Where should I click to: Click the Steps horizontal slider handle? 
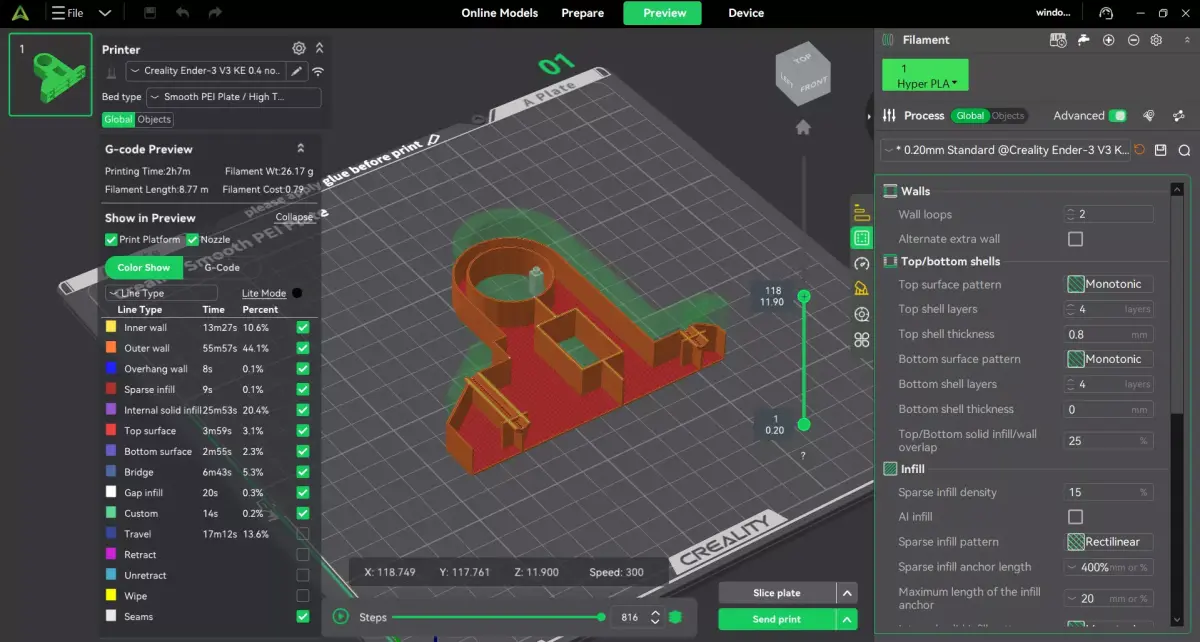(x=601, y=617)
